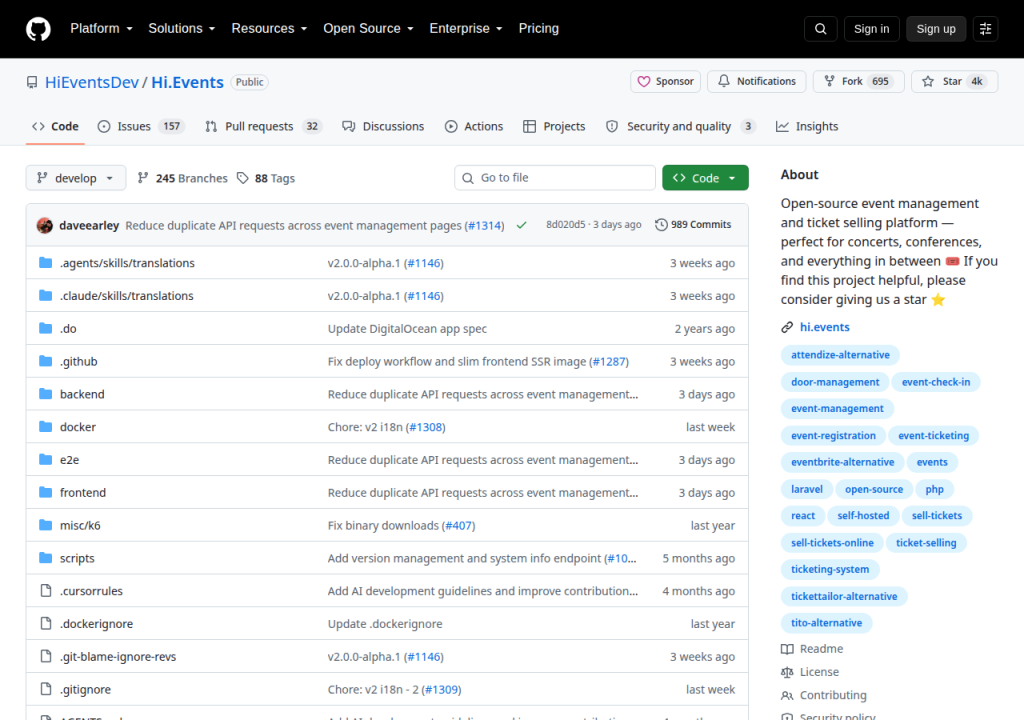Star the repository via Star button
Image resolution: width=1024 pixels, height=720 pixels.
(954, 82)
